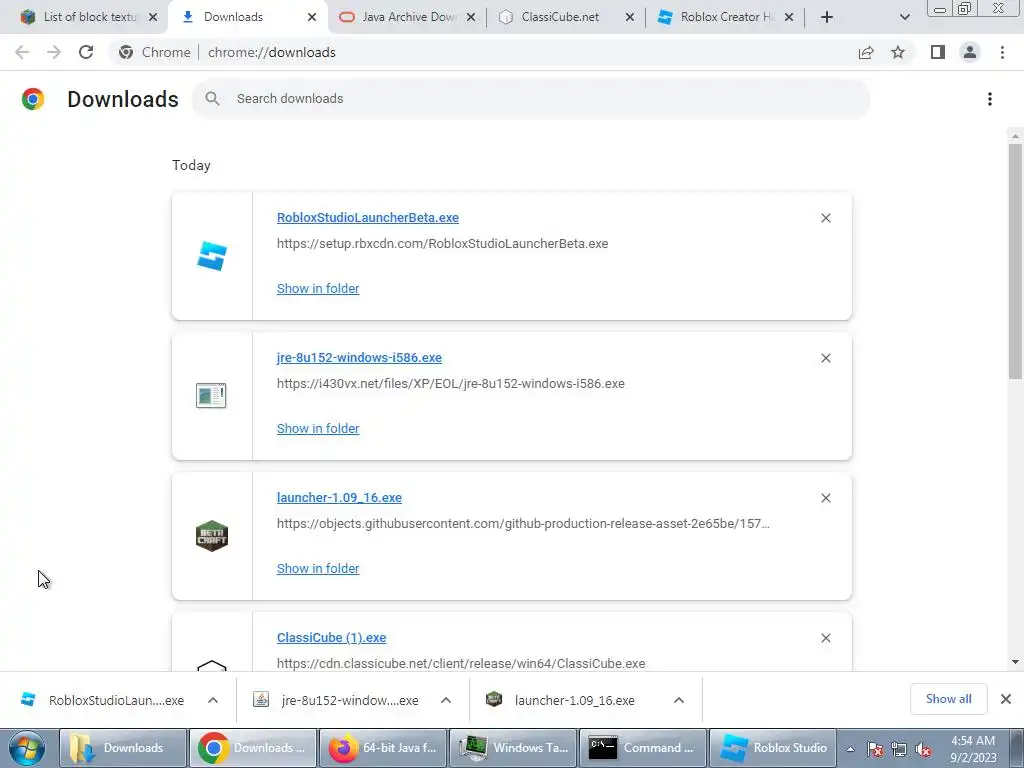Expand options for launcher-1.09_16.exe shelf item
Image resolution: width=1024 pixels, height=768 pixels.
pos(679,700)
